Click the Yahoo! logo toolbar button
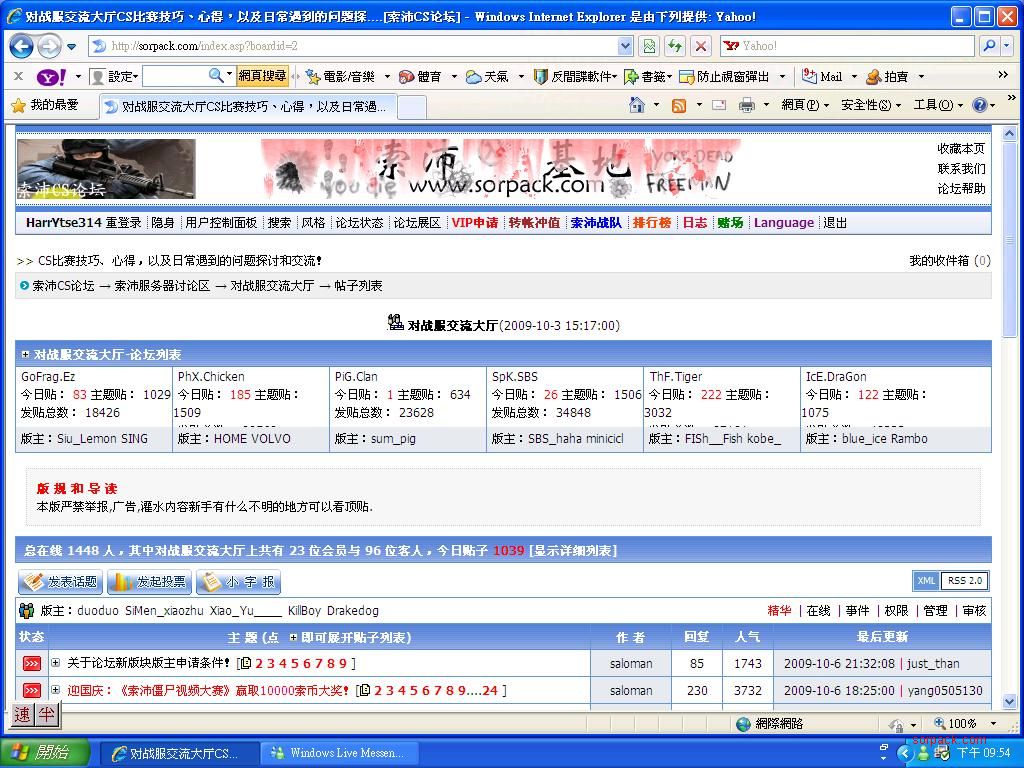Screen dimensions: 1024x768 tap(51, 76)
